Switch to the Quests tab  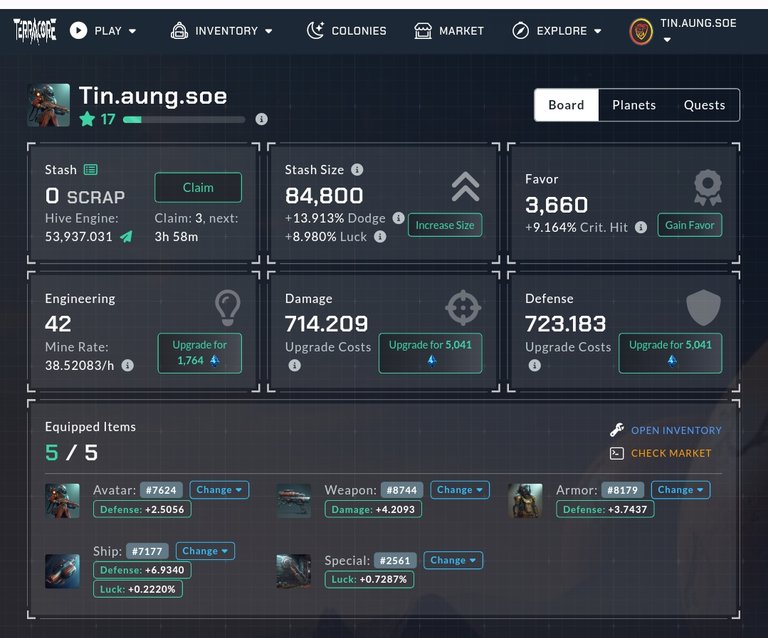(704, 105)
